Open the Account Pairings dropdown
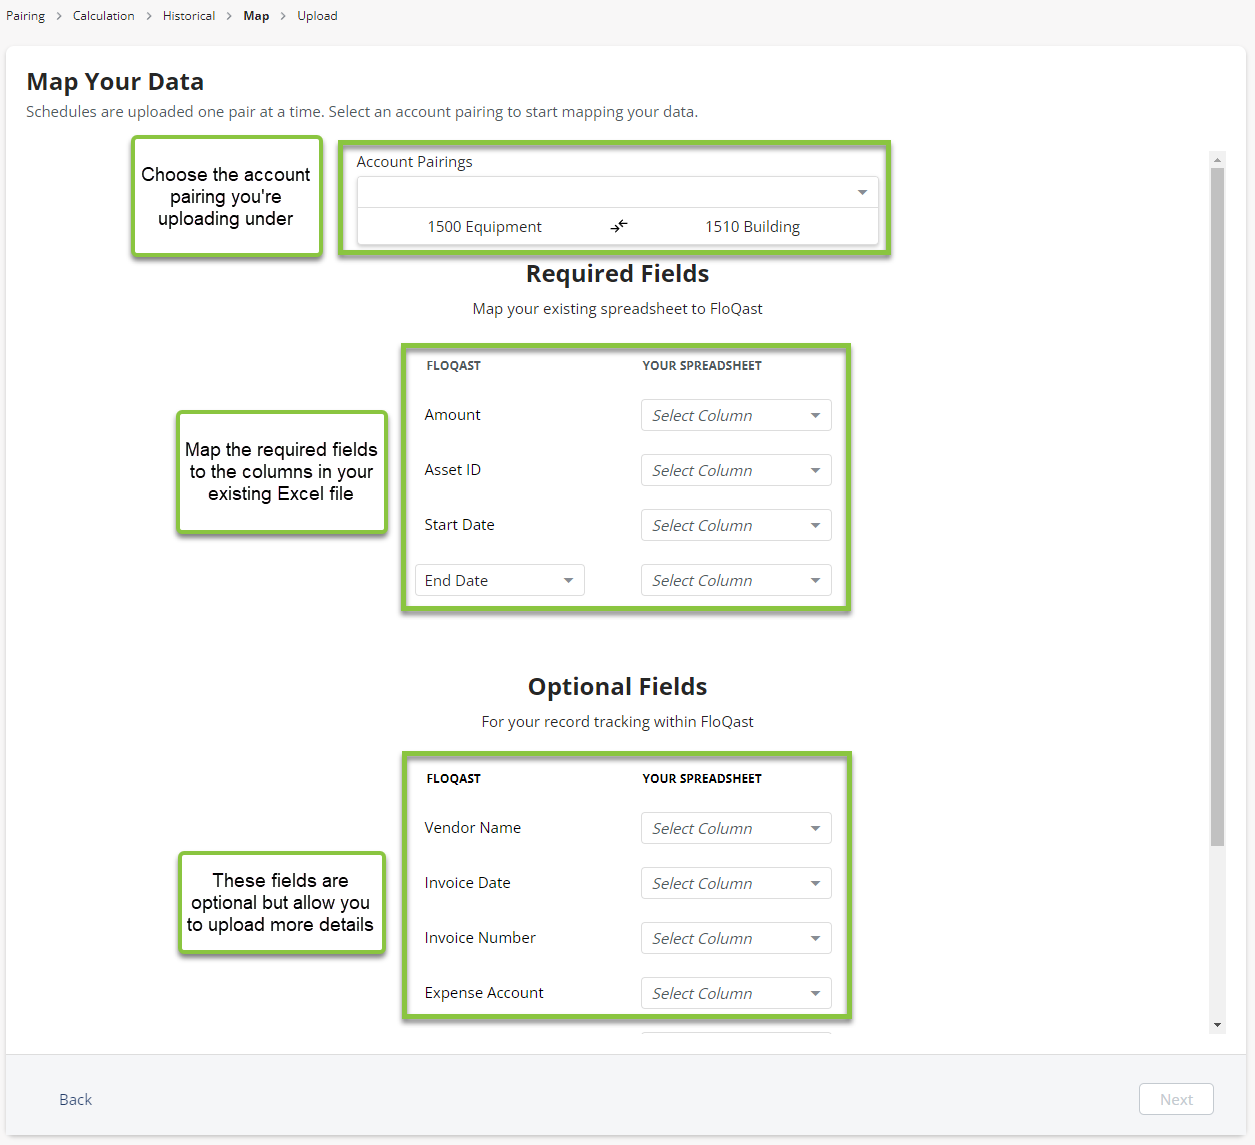This screenshot has height=1145, width=1255. (x=617, y=192)
